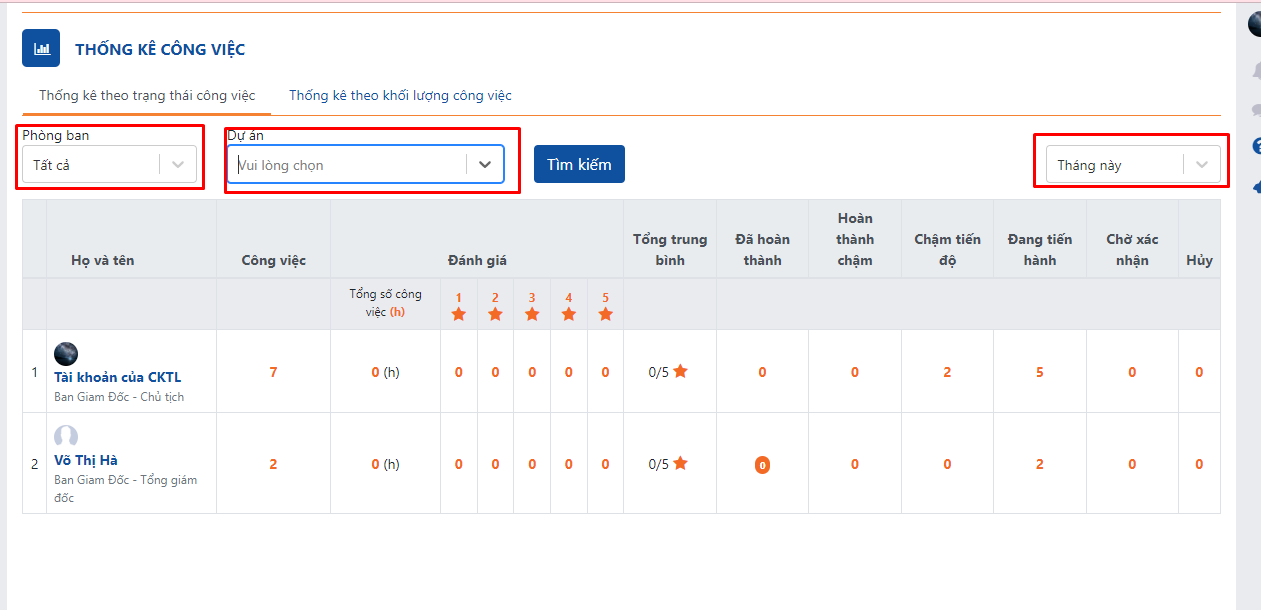Click the Tìm kiếm search button
Viewport: 1261px width, 610px height.
pyautogui.click(x=579, y=164)
